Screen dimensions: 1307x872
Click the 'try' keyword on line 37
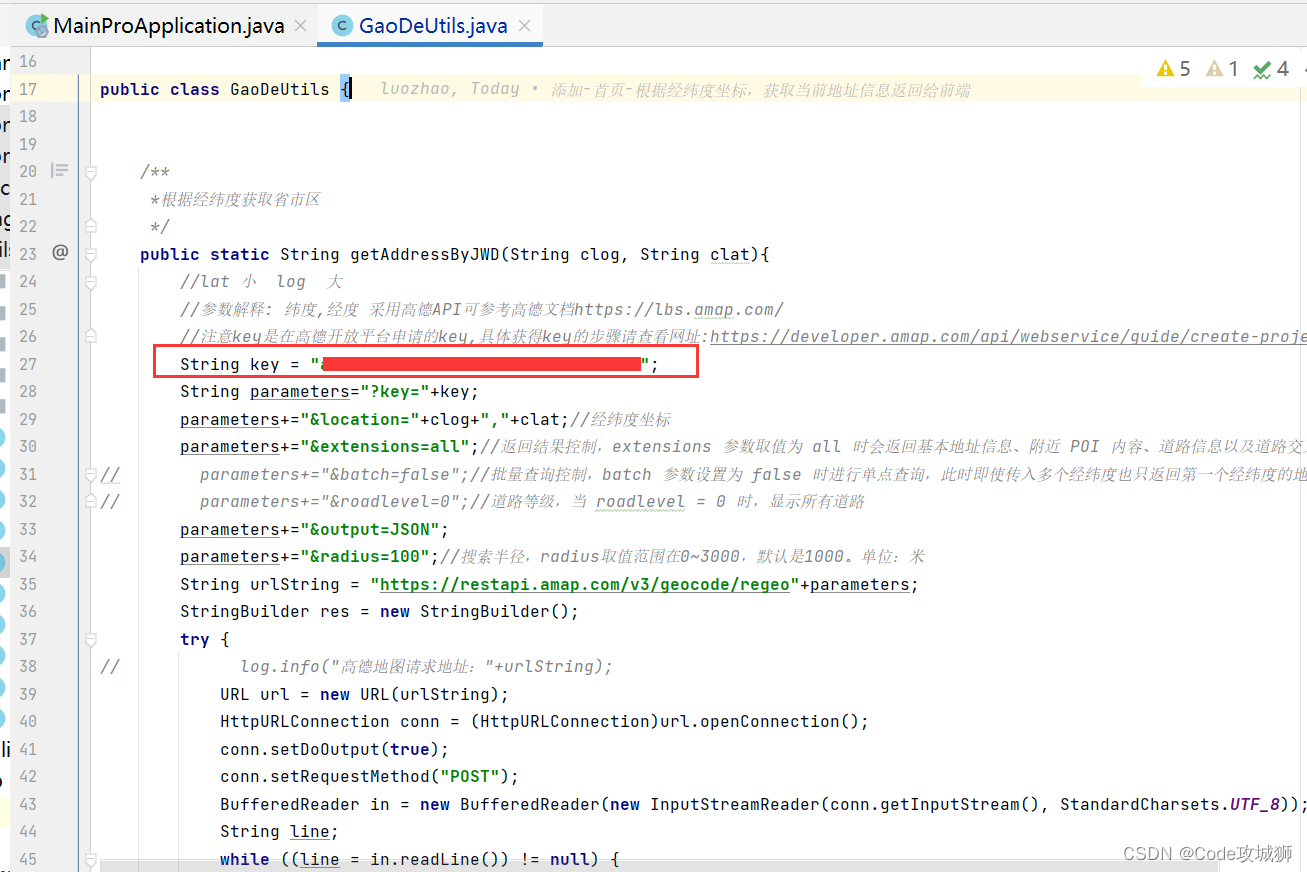tap(195, 639)
